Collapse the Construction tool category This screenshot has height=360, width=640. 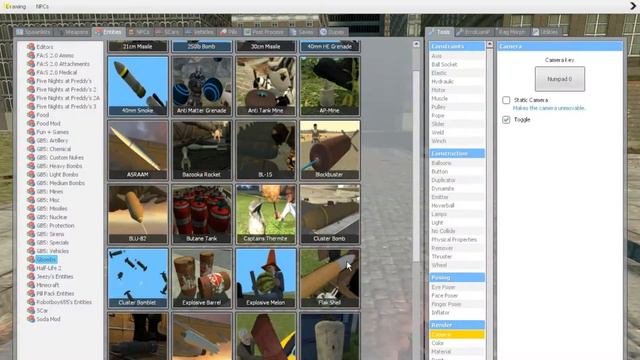(457, 153)
